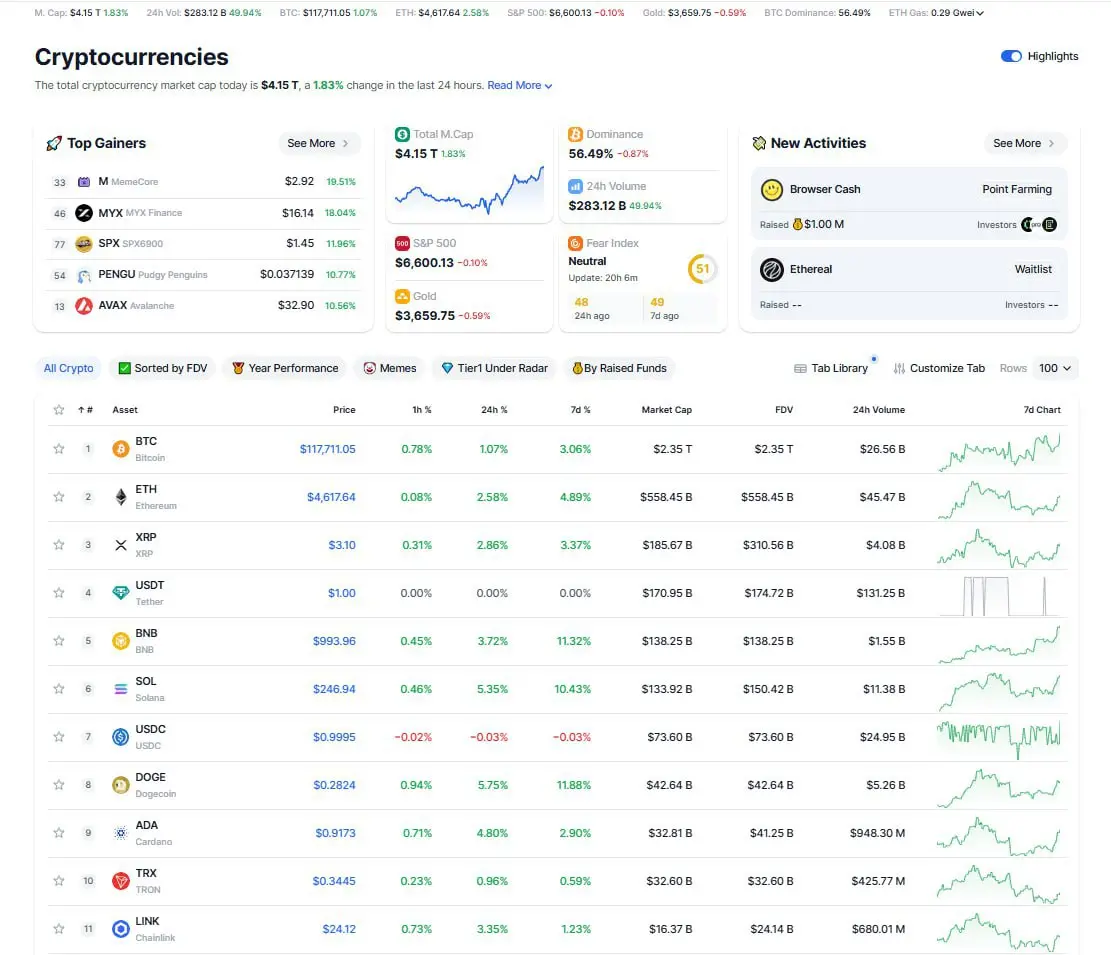This screenshot has height=955, width=1111.
Task: Sort table by 7d % column
Action: [x=580, y=409]
